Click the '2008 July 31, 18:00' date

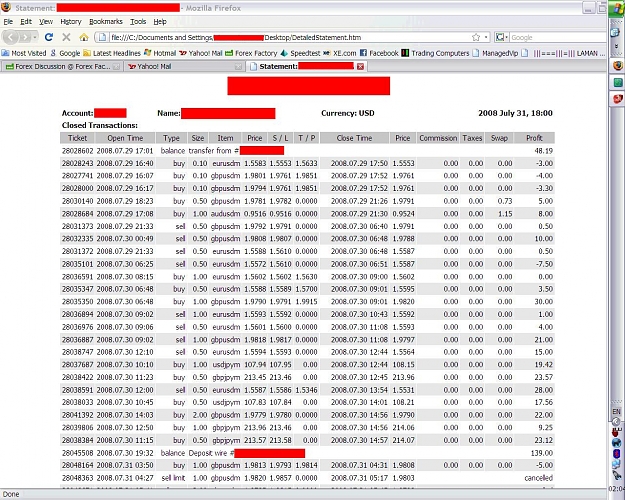click(515, 113)
